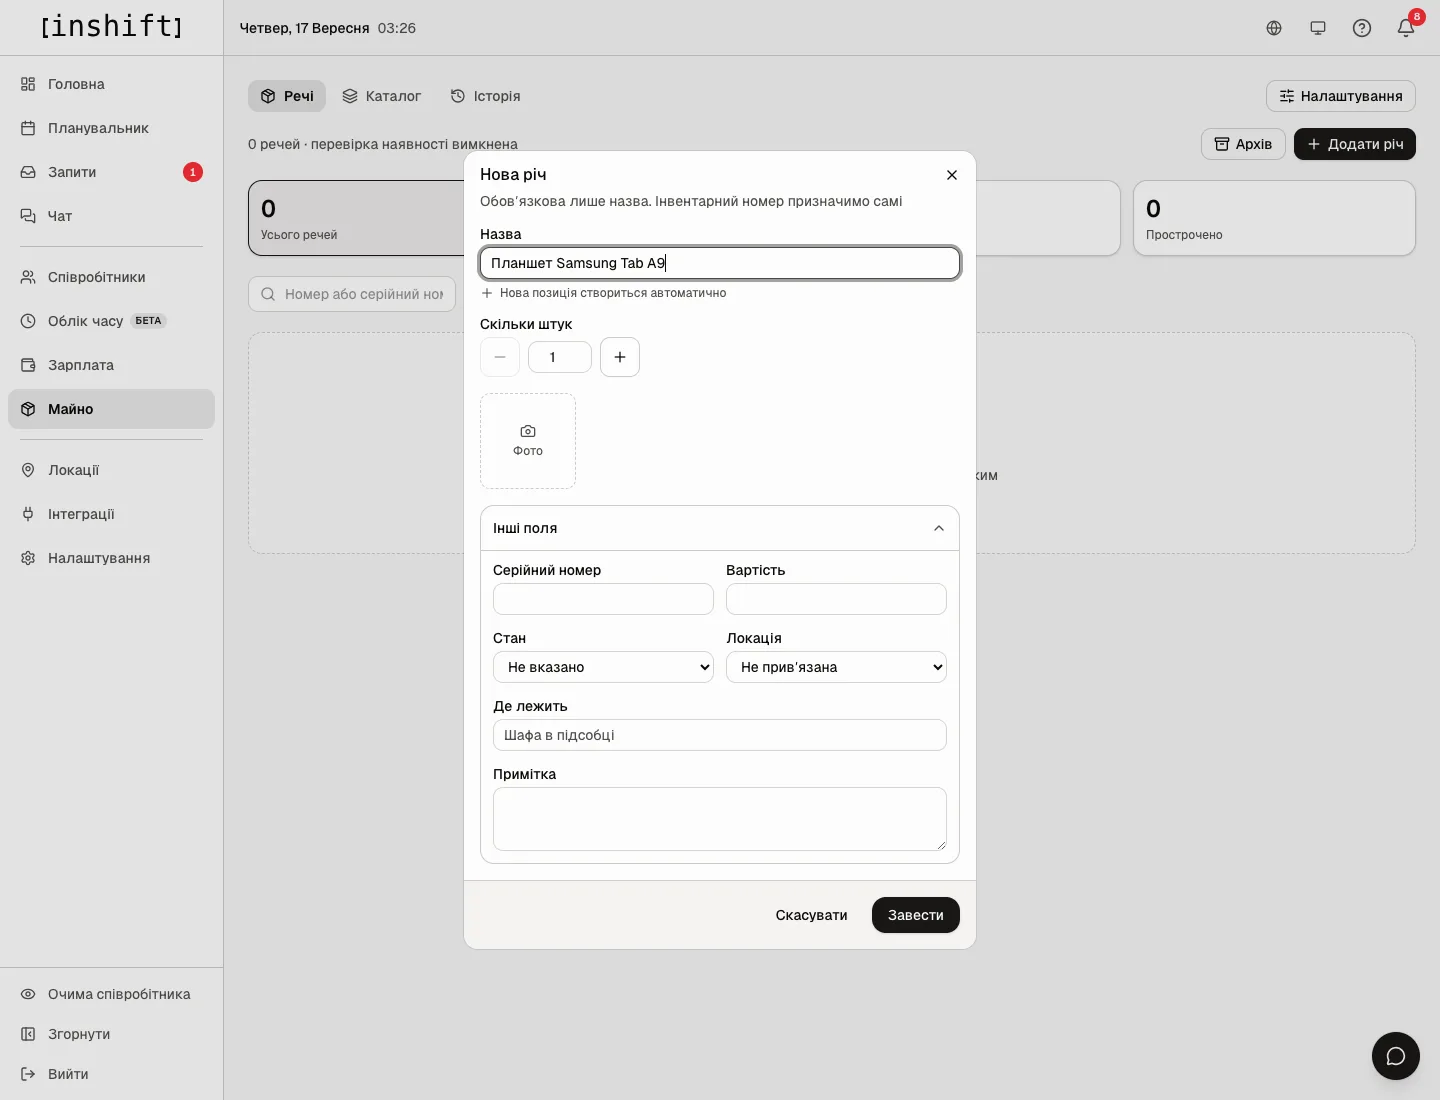Screen dimensions: 1440x1100
Task: Open Налаштування button at top right
Action: 1341,96
